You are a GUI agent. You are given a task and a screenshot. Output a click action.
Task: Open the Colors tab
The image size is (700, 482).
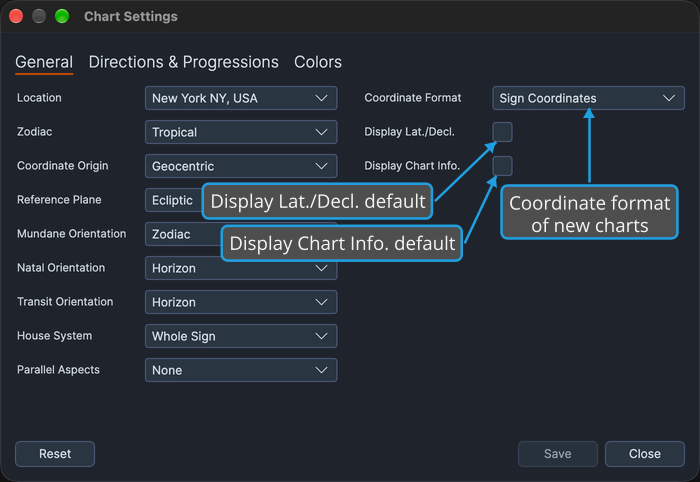pos(318,62)
